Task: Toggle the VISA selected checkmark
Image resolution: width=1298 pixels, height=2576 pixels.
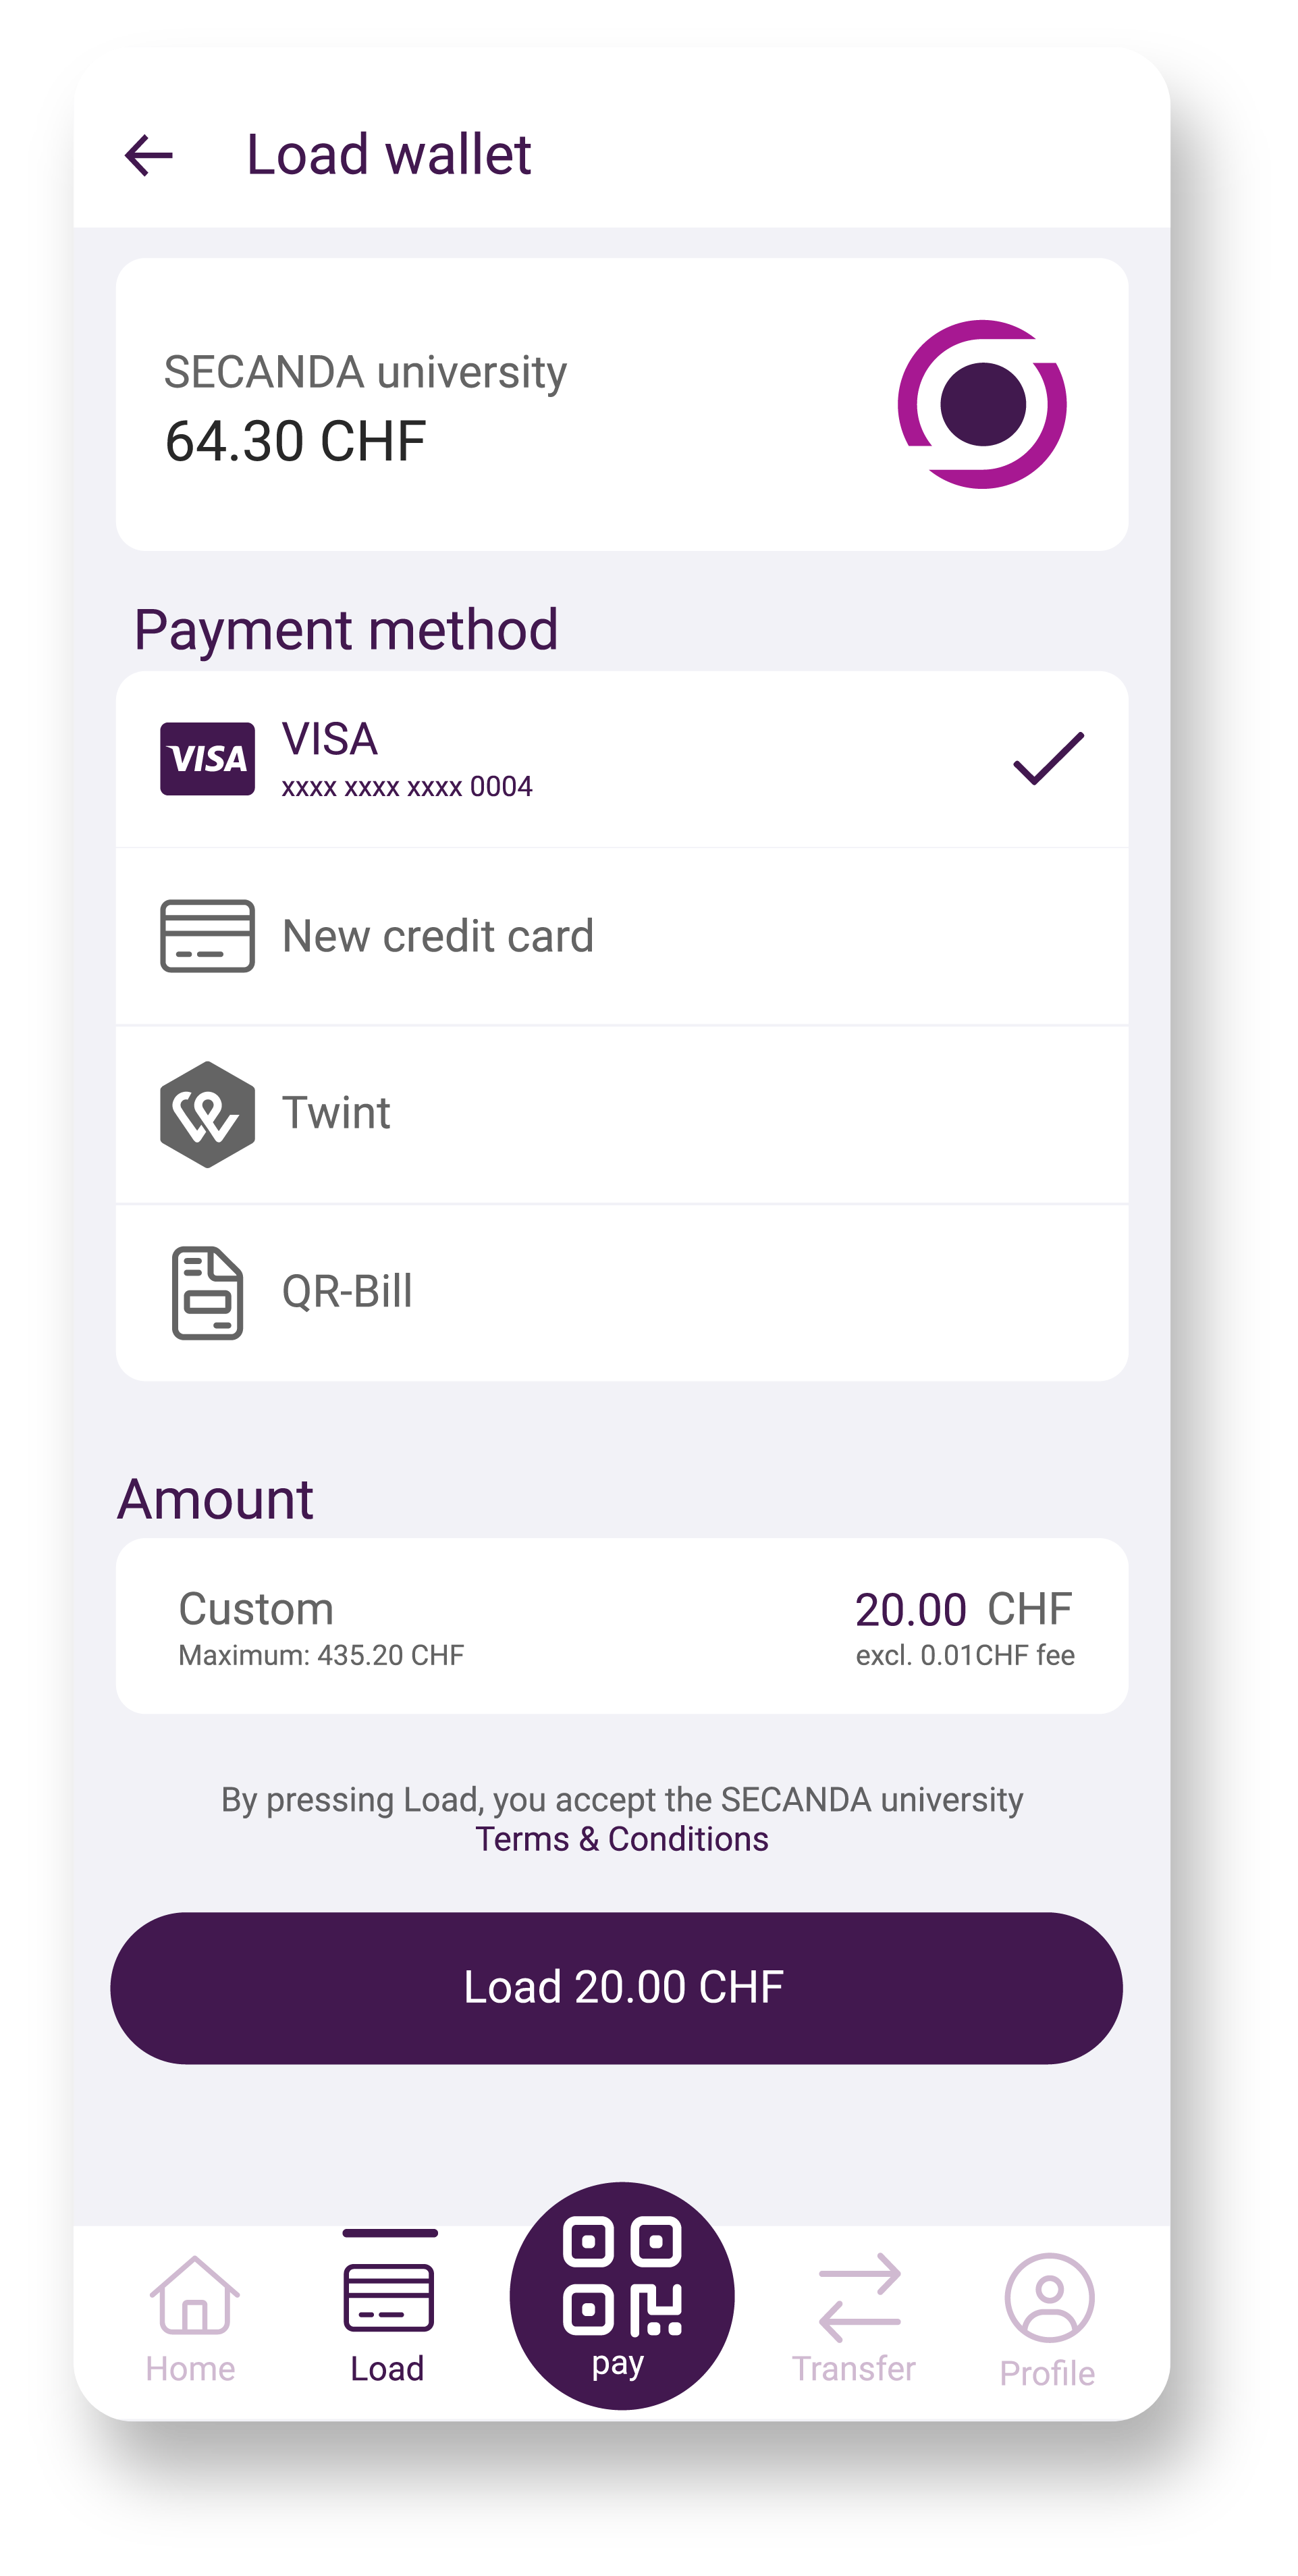Action: coord(1048,758)
